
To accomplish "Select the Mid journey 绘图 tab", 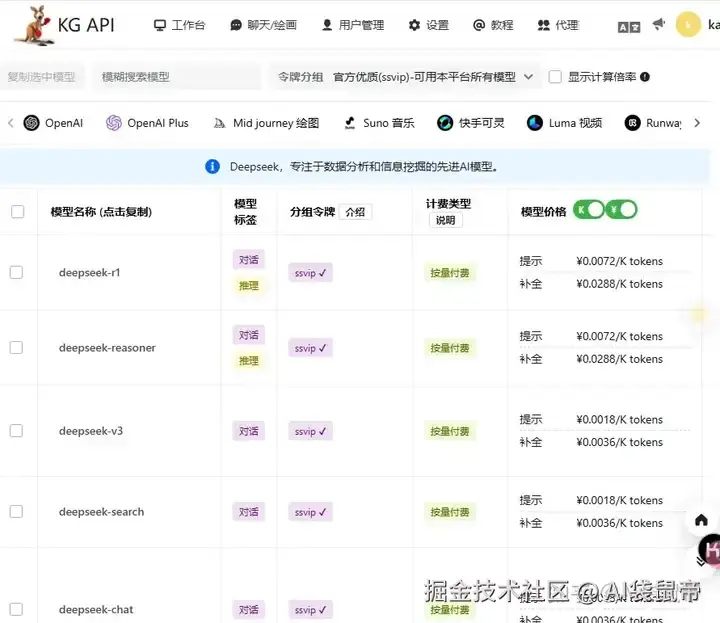I will point(266,123).
